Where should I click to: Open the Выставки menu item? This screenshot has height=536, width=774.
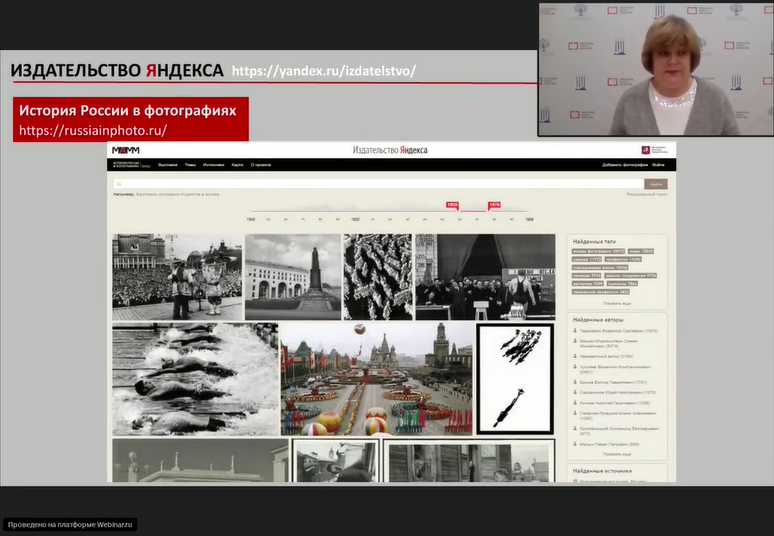pos(167,164)
